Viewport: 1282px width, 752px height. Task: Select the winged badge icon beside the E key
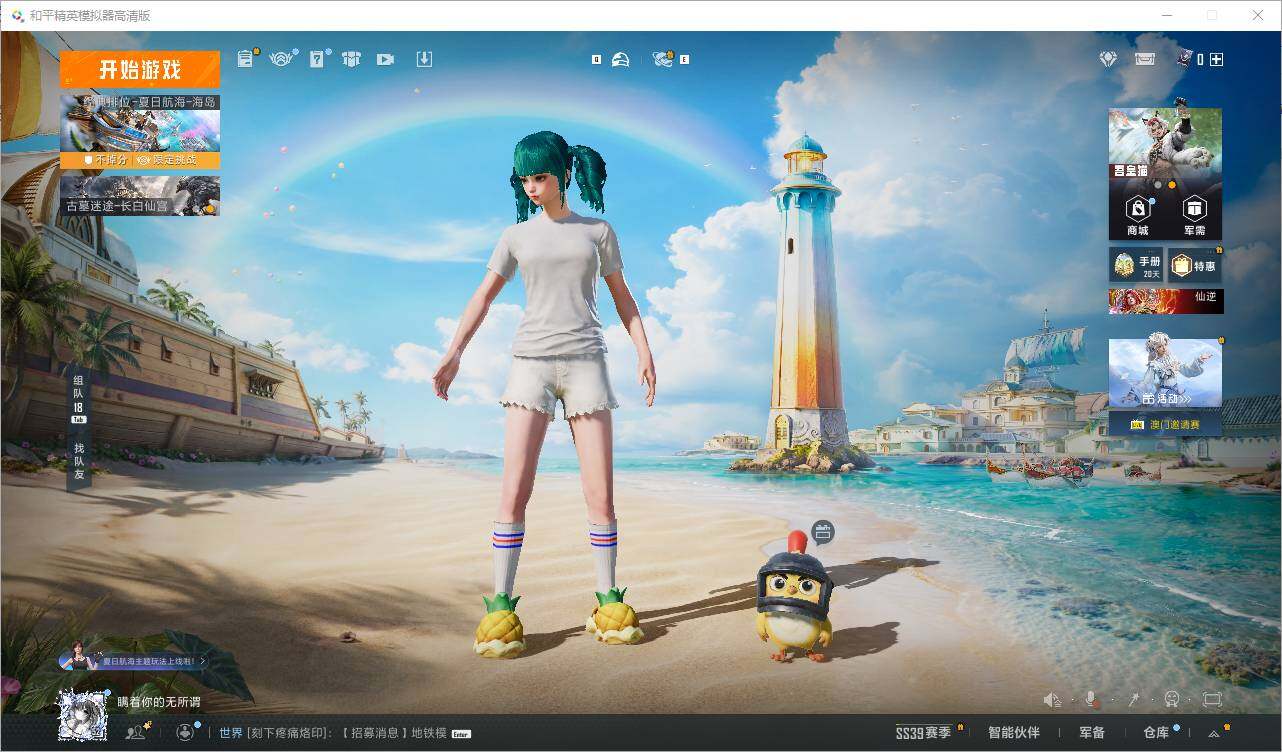(662, 59)
